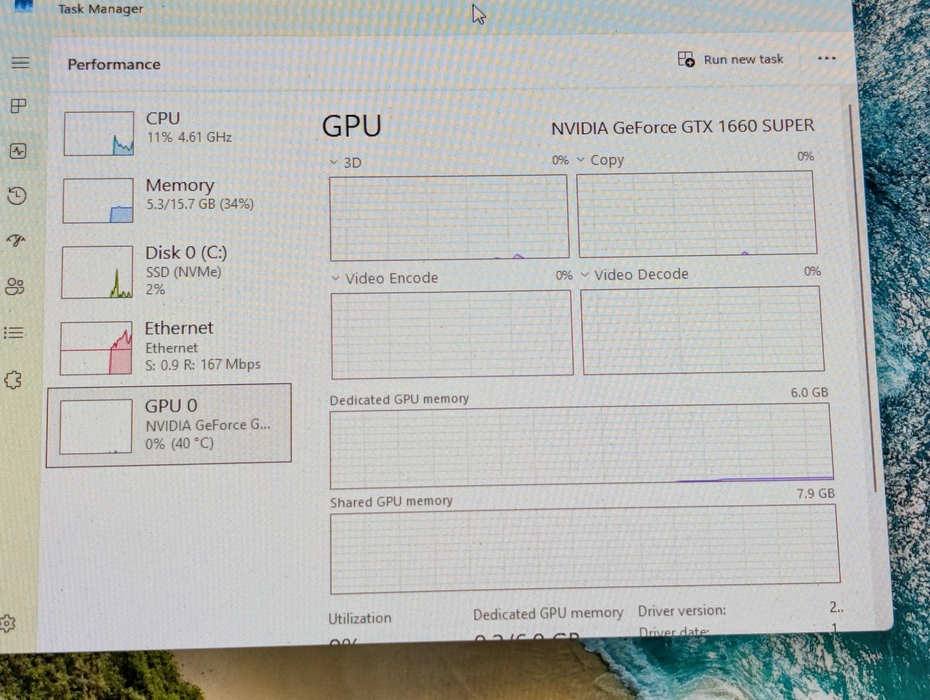Click the 11% 4.61 GHz CPU value
Image resolution: width=930 pixels, height=700 pixels.
point(189,137)
